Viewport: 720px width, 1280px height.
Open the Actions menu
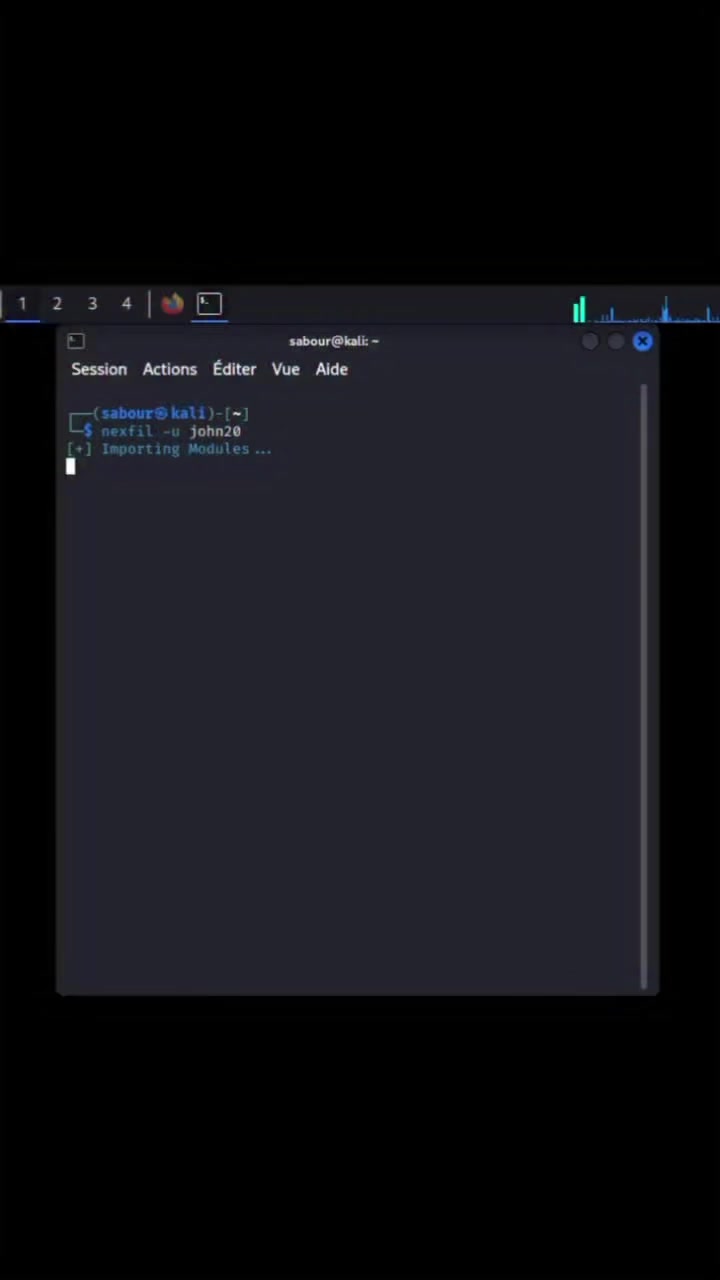coord(170,369)
